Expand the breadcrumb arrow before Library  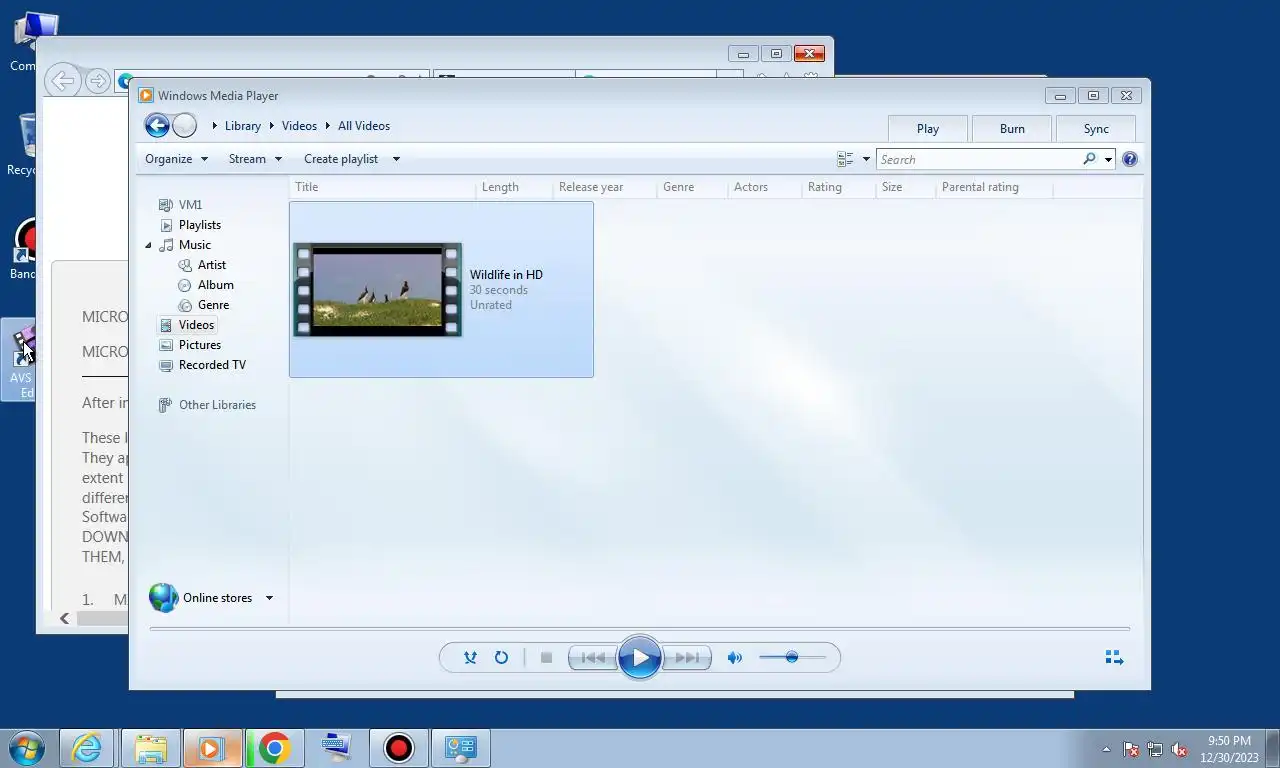click(215, 126)
